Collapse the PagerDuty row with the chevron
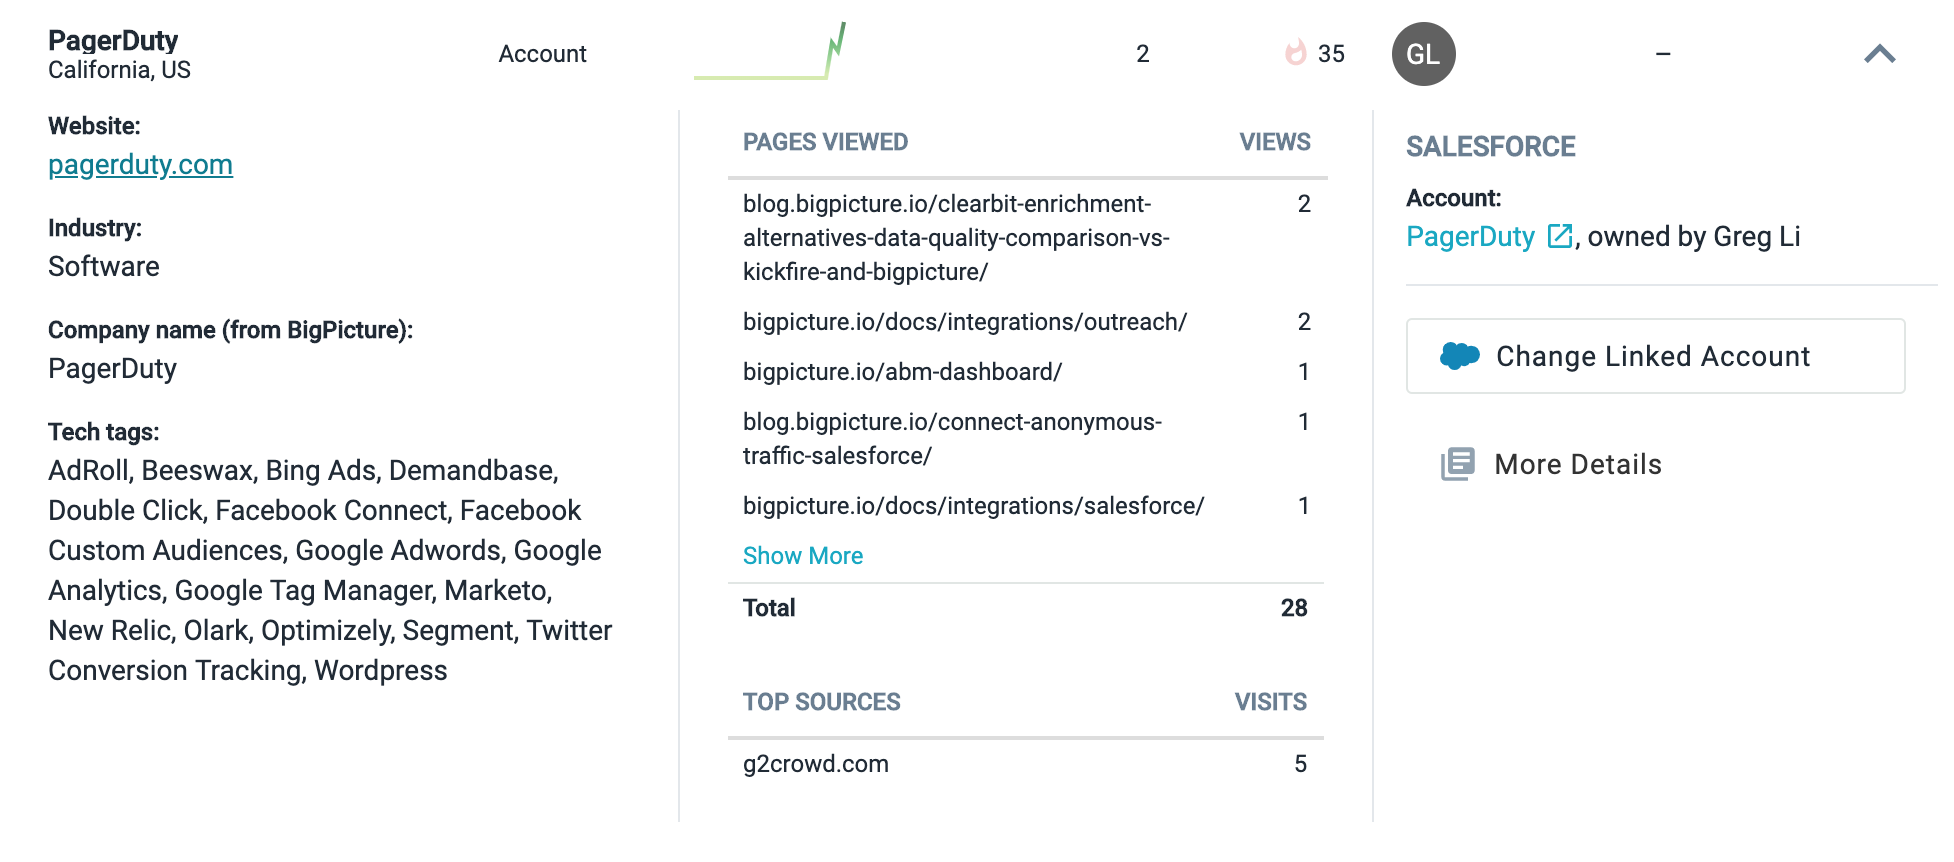1954x862 pixels. [x=1879, y=54]
